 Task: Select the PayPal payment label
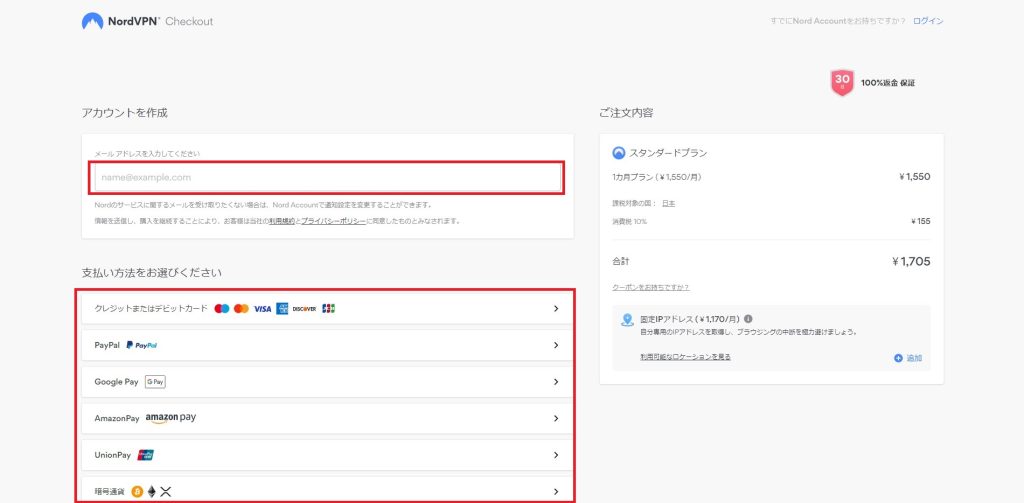click(107, 345)
